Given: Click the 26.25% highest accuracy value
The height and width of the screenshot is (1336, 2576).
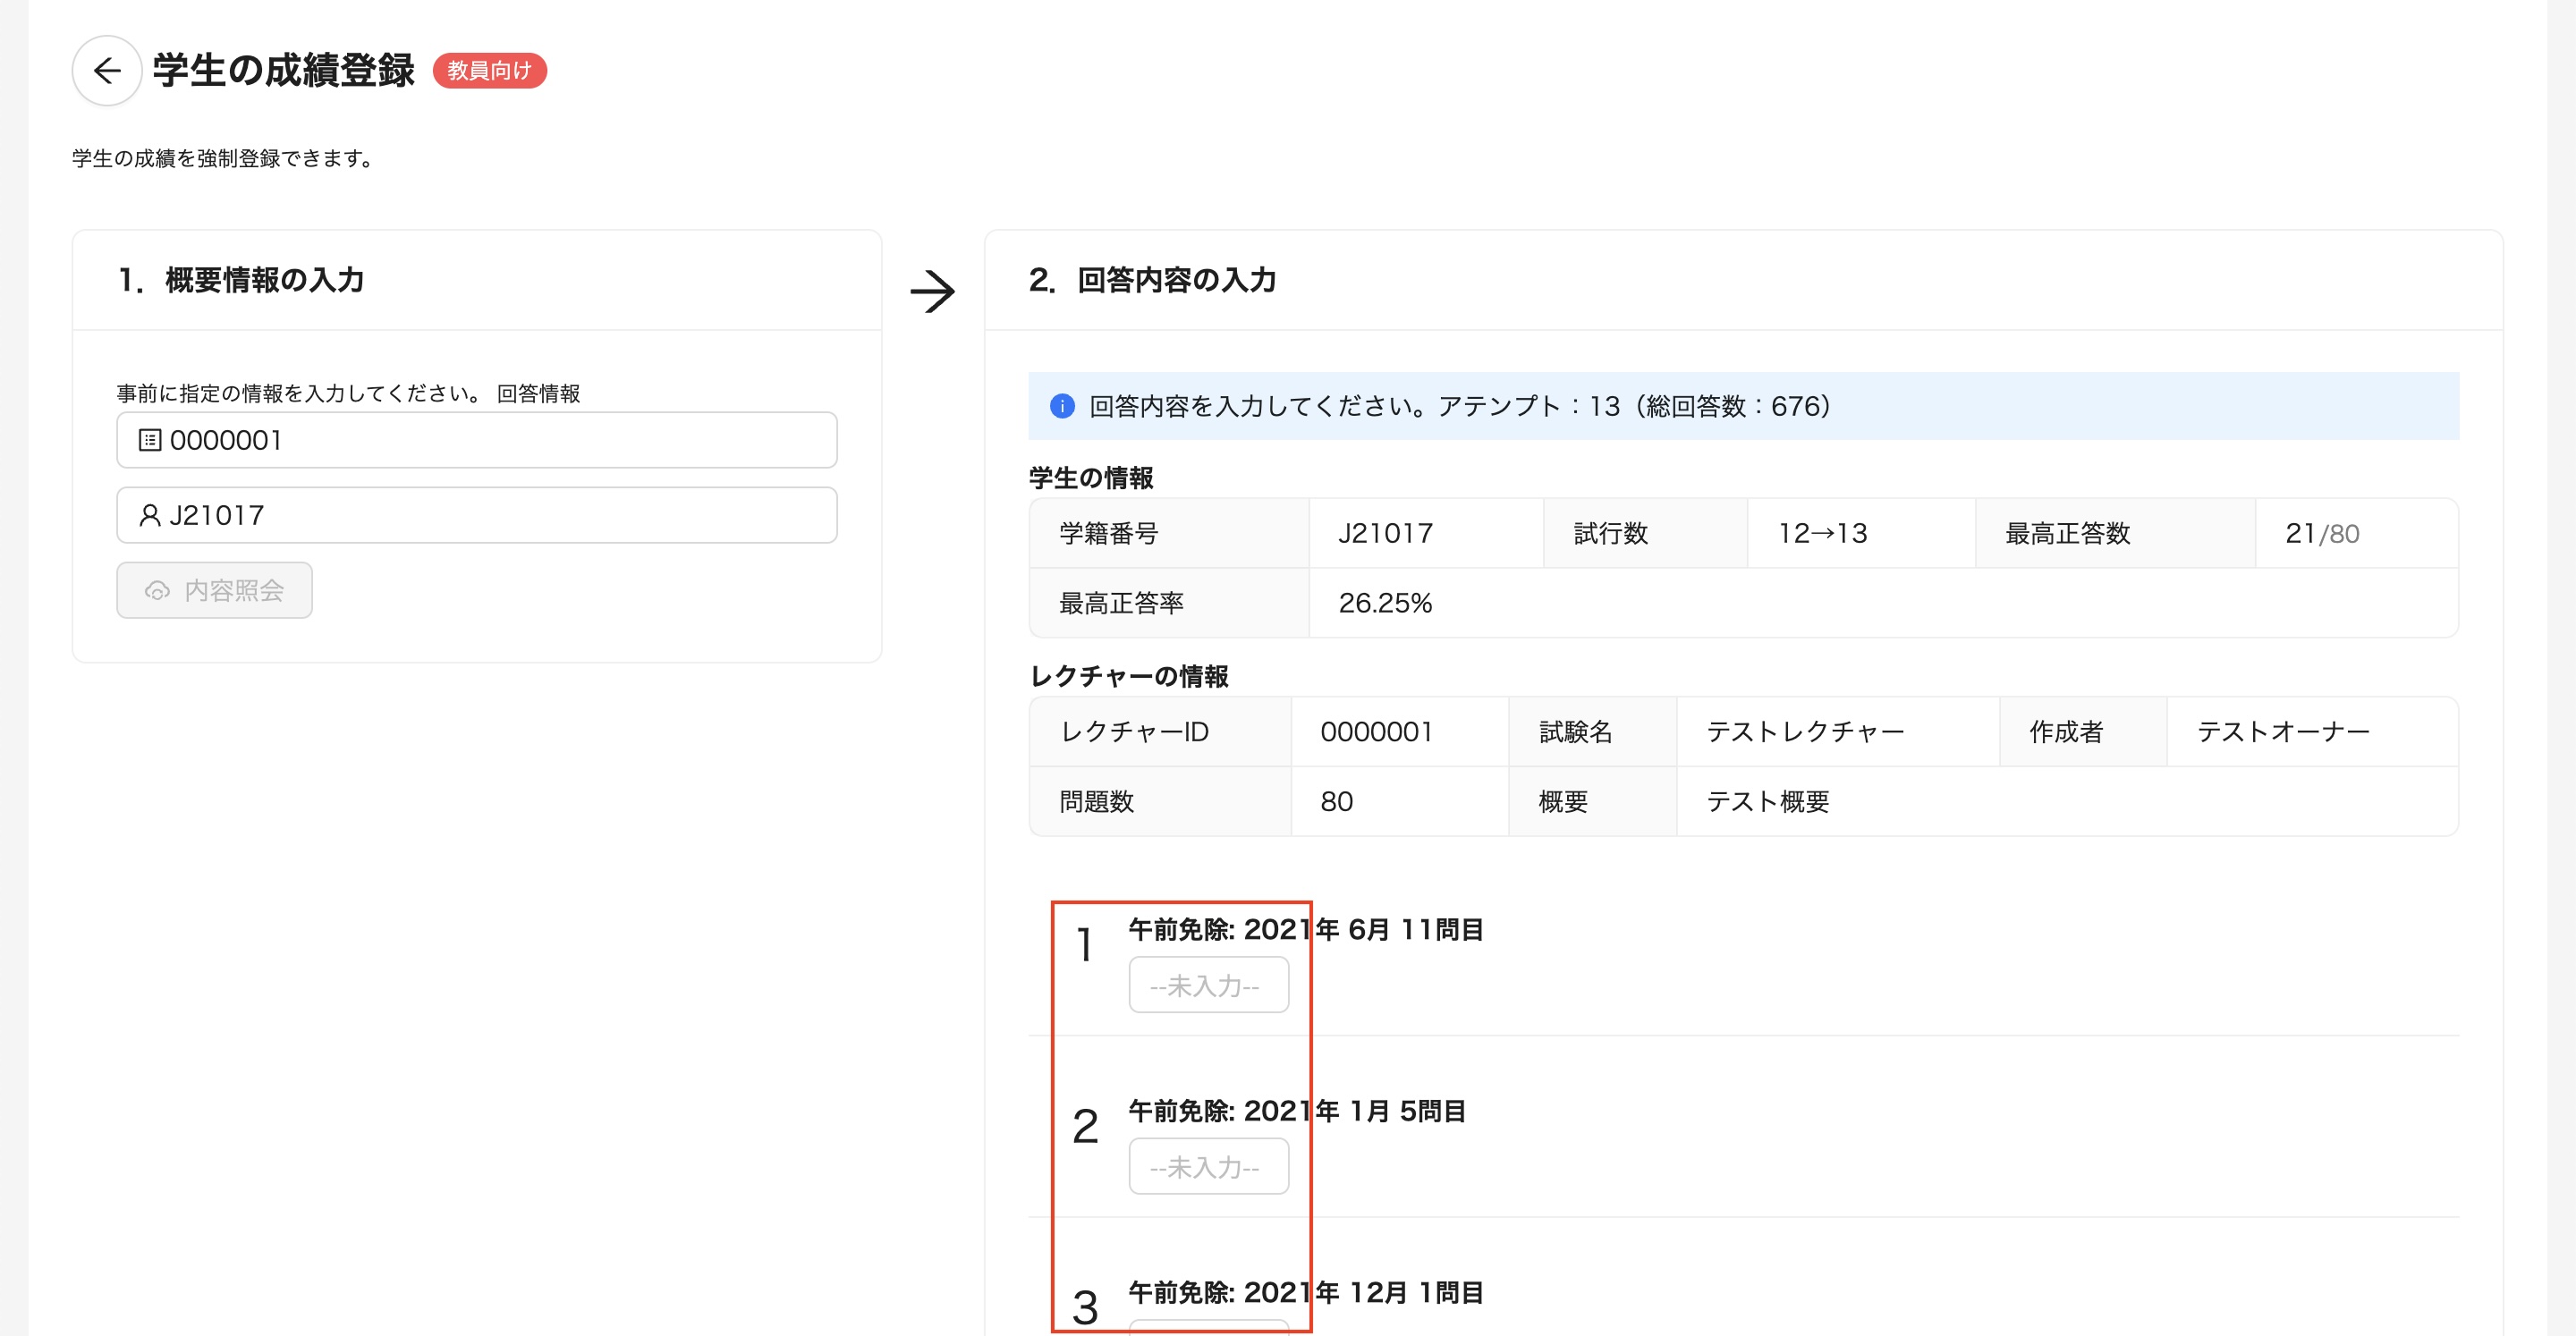Looking at the screenshot, I should (x=1385, y=603).
